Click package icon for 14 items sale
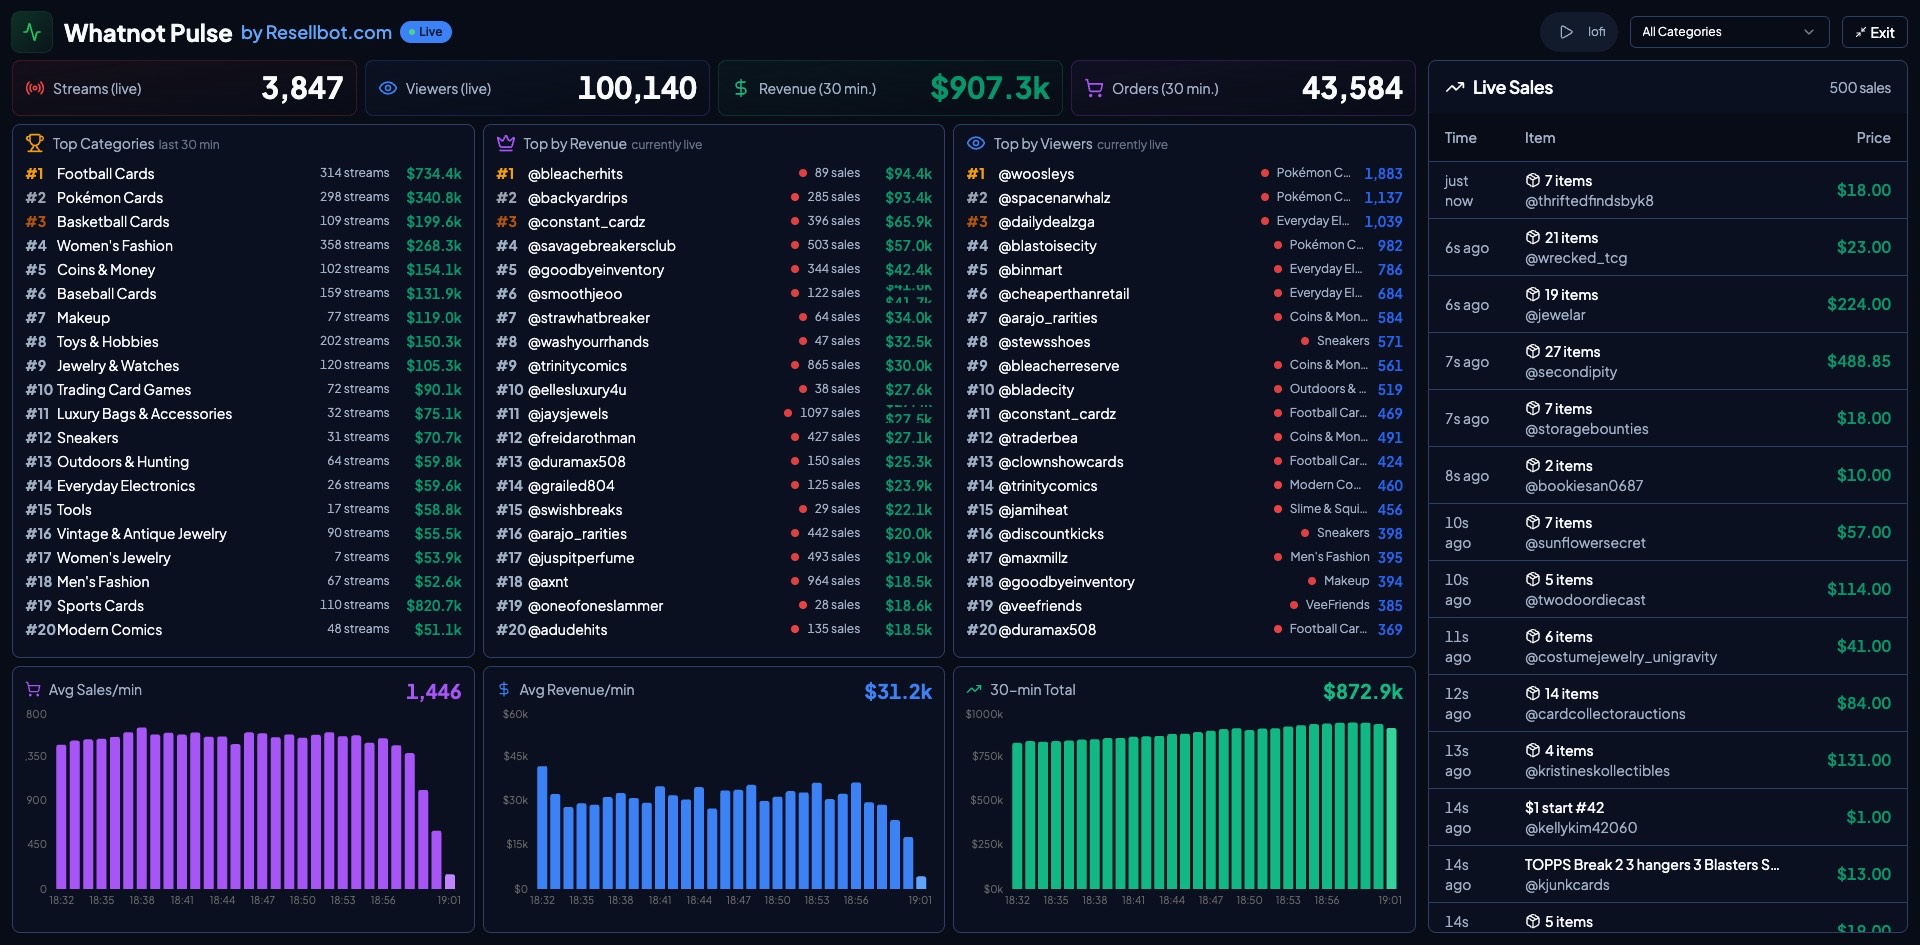Screen dimensions: 1920x945 click(1532, 693)
